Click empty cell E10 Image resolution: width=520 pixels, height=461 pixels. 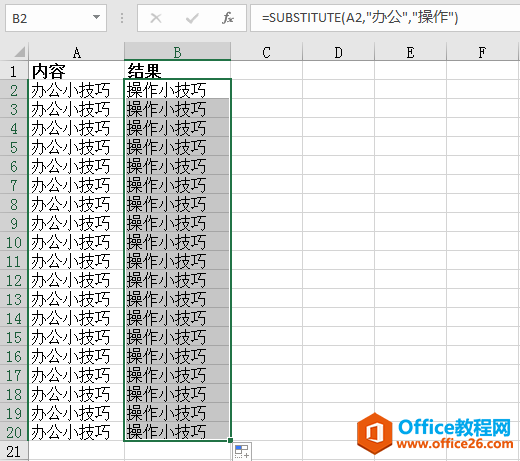[x=410, y=241]
